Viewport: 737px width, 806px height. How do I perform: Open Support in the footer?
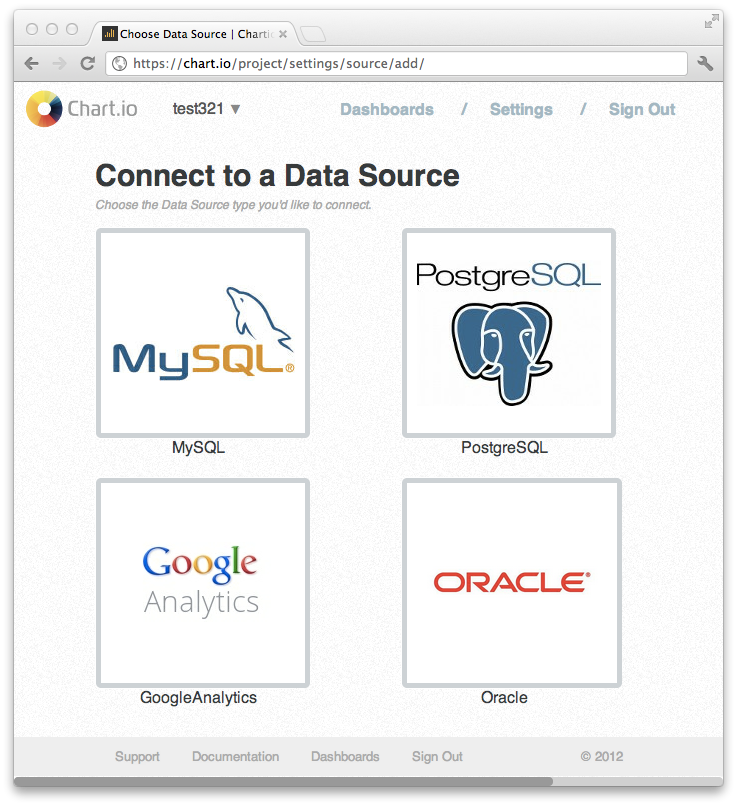(x=137, y=757)
